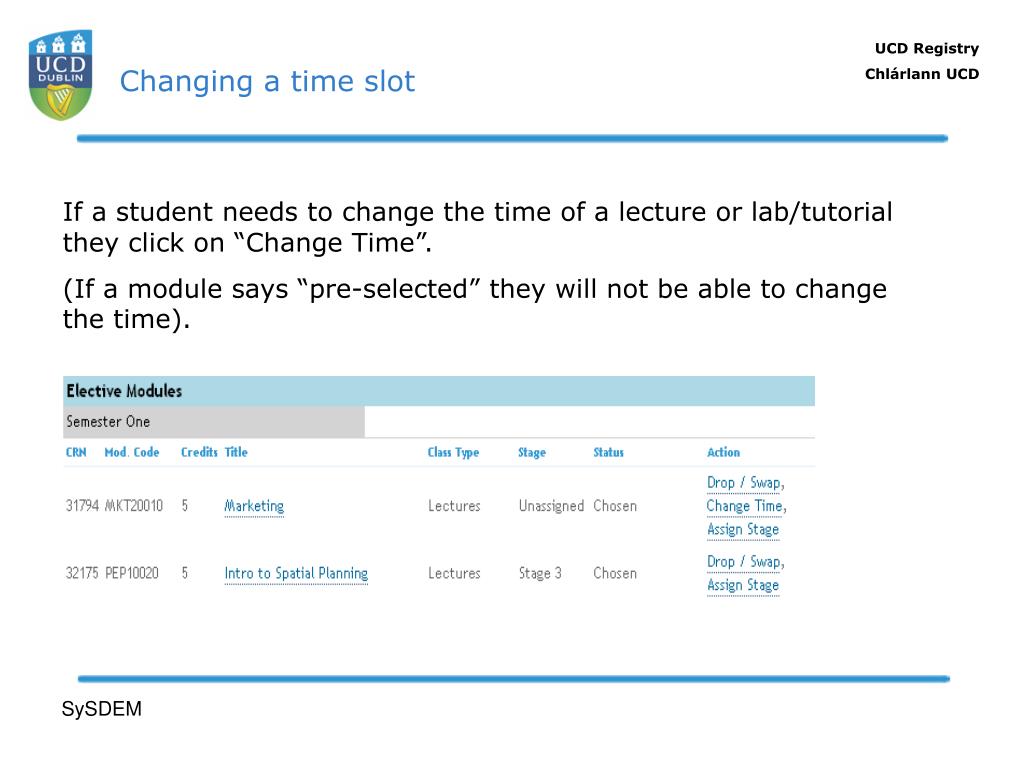Viewport: 1024px width, 768px height.
Task: Sort by the Credits column header
Action: [x=199, y=452]
